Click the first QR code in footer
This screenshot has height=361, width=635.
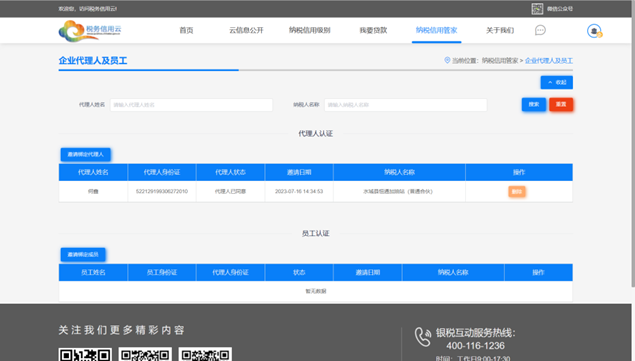point(85,354)
